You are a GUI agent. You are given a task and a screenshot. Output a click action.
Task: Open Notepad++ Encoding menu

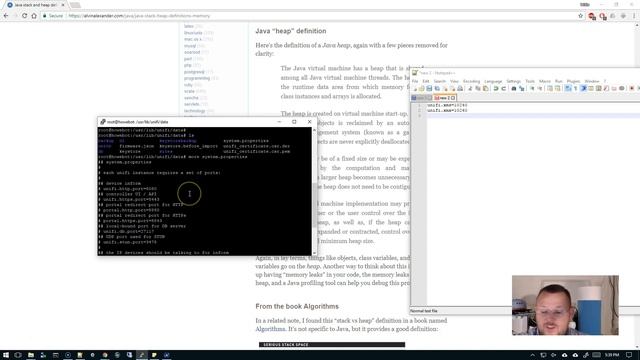tap(471, 81)
